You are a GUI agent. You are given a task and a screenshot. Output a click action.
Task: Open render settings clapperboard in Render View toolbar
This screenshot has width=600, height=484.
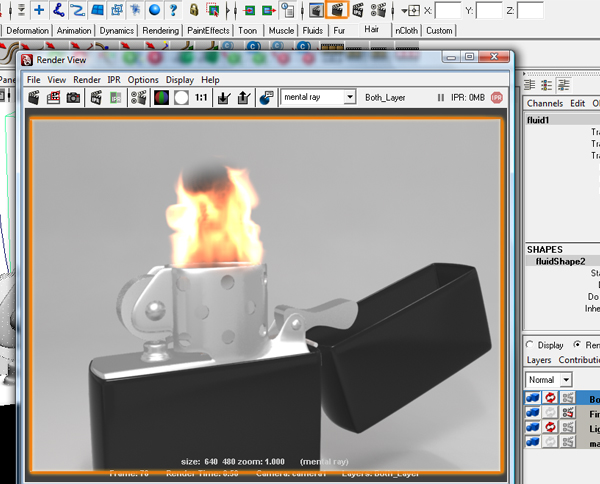139,98
